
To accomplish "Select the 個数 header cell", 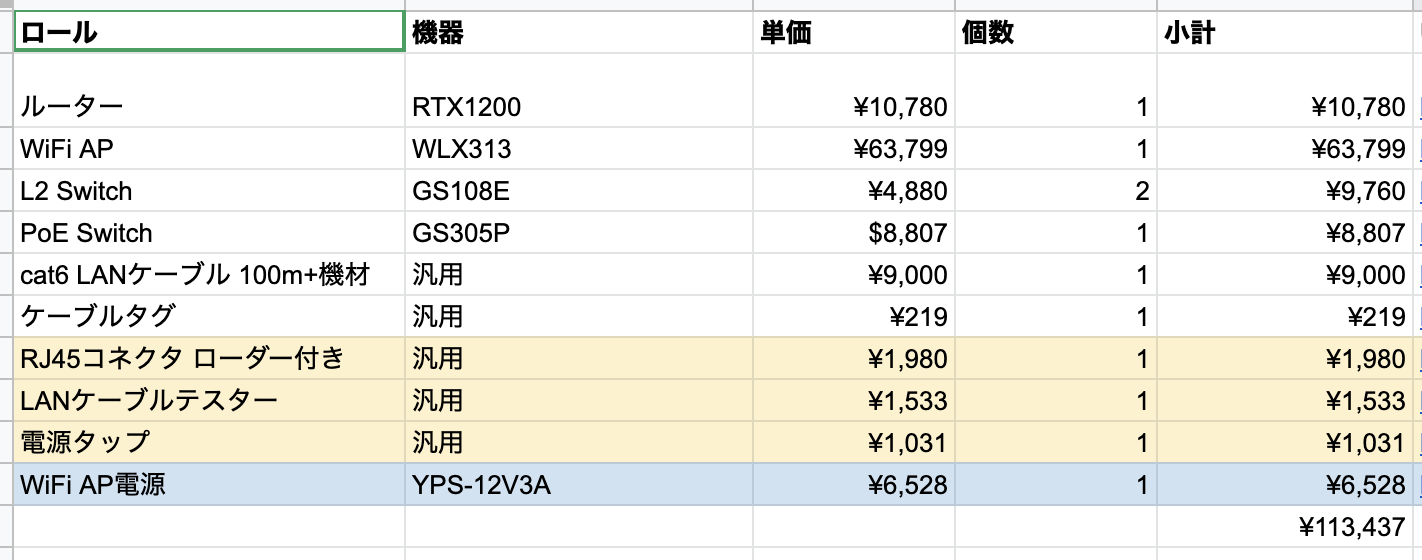I will (x=1056, y=33).
